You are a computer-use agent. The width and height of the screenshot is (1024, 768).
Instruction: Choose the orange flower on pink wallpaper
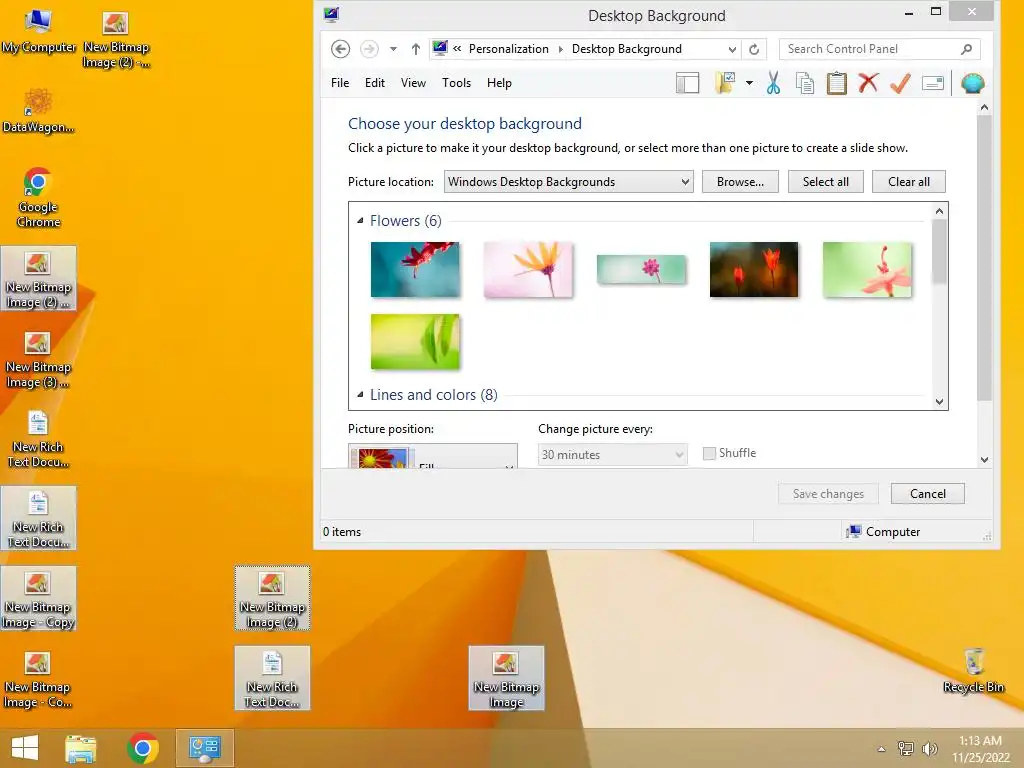(x=528, y=269)
